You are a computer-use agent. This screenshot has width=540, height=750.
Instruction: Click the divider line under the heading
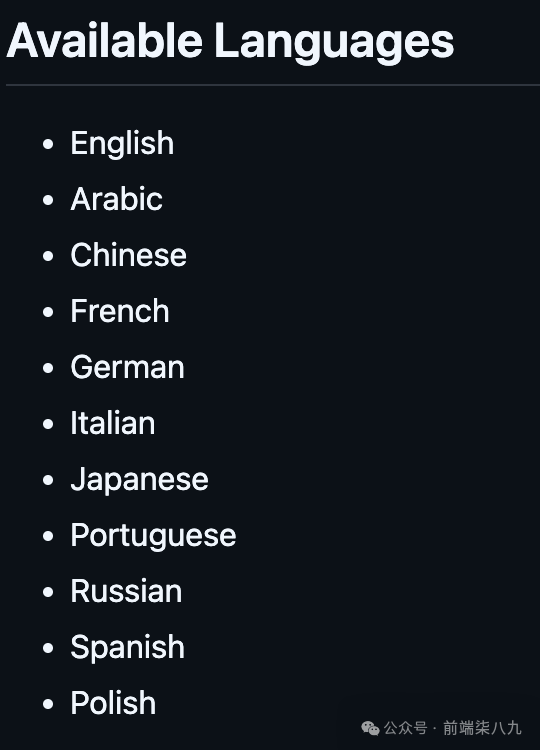click(x=273, y=85)
